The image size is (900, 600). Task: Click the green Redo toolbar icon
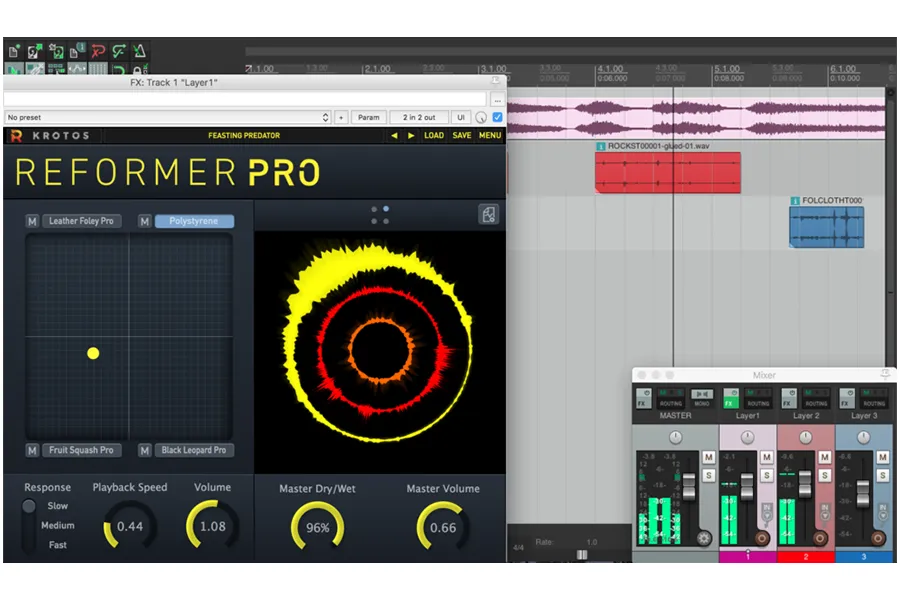119,52
